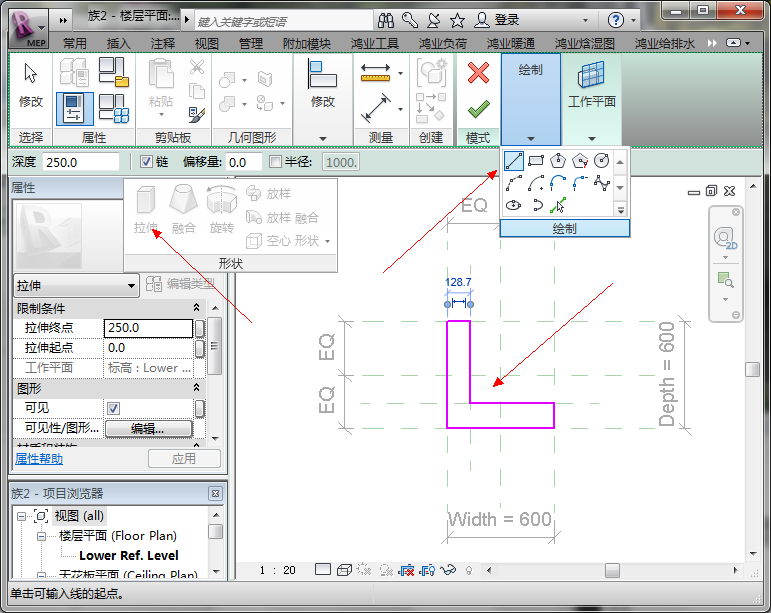Open the 管理 ribbon tab
This screenshot has height=613, width=771.
[x=251, y=43]
